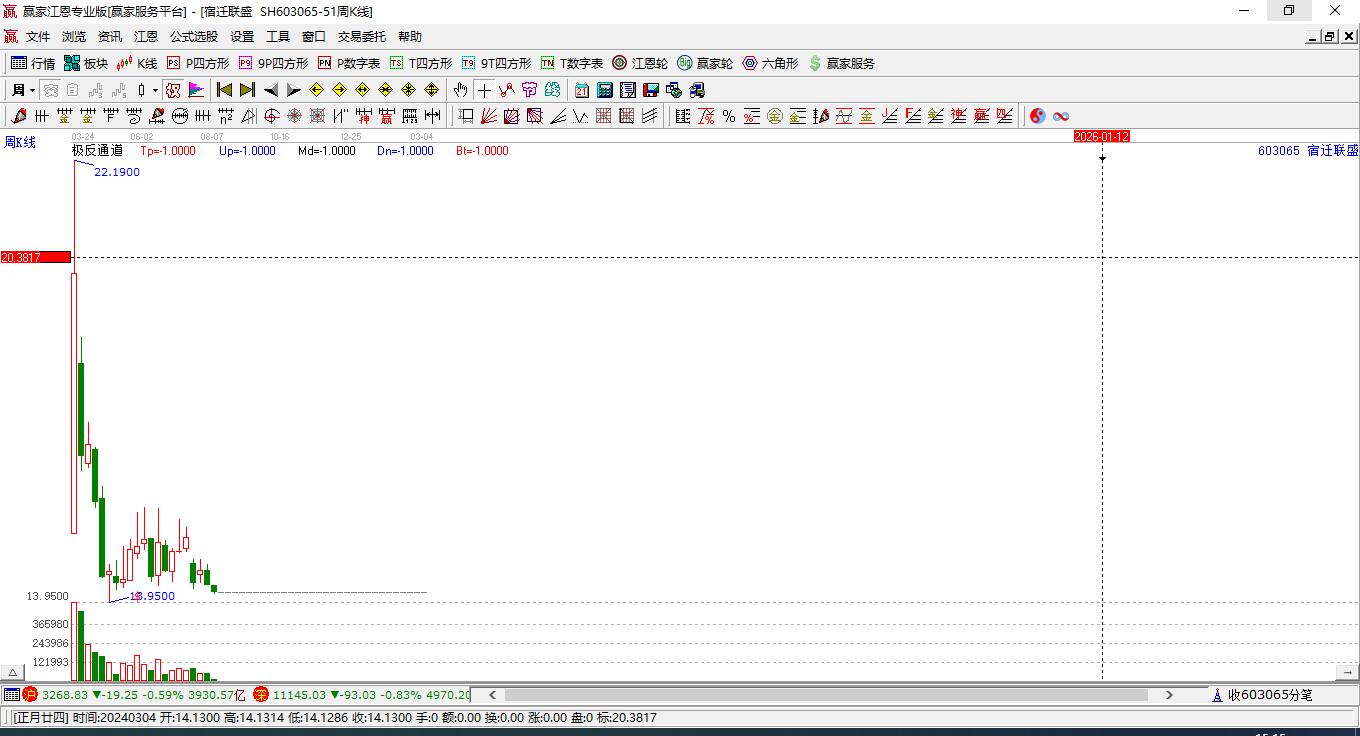Open the 六角形 hexagon tool
The image size is (1360, 736).
click(770, 63)
